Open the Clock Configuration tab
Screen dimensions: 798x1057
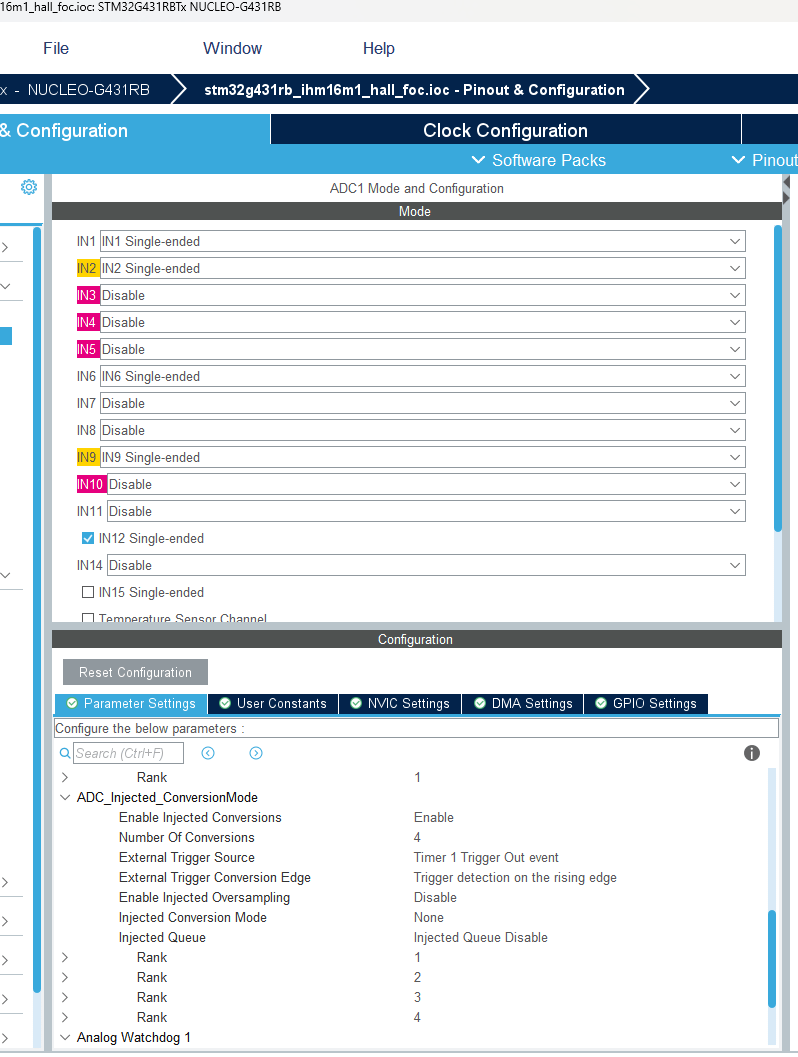pyautogui.click(x=505, y=130)
